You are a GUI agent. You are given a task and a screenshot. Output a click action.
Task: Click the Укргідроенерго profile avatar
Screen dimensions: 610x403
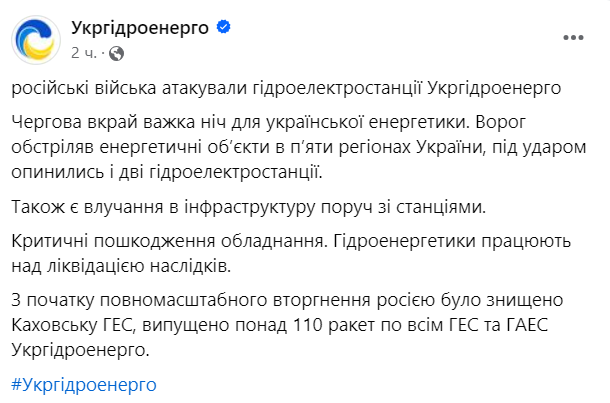pyautogui.click(x=37, y=37)
